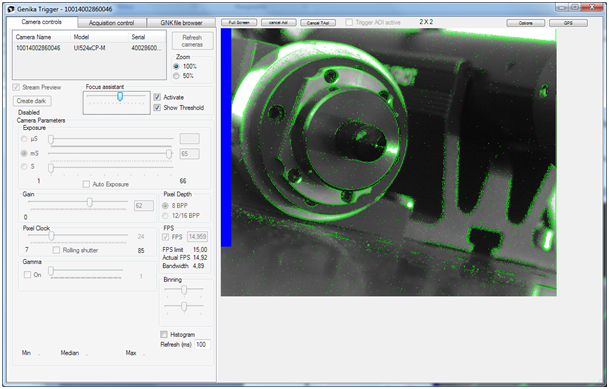Click the Pixel Clock slider thumb
The height and width of the screenshot is (389, 609).
pyautogui.click(x=51, y=235)
